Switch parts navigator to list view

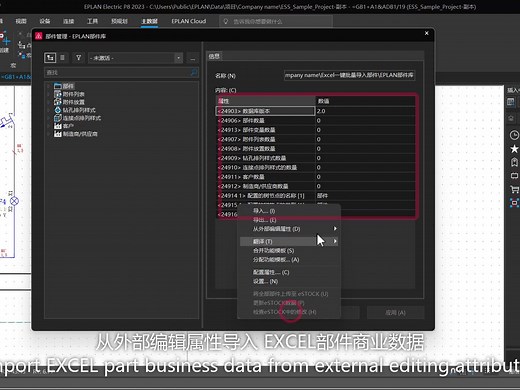click(62, 58)
